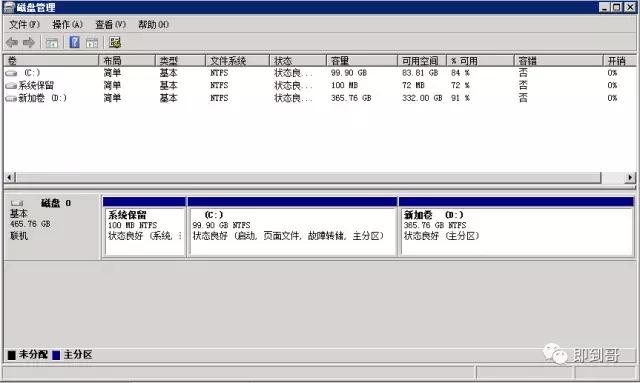This screenshot has width=640, height=383.
Task: Open the 操作(A) menu
Action: click(x=67, y=24)
